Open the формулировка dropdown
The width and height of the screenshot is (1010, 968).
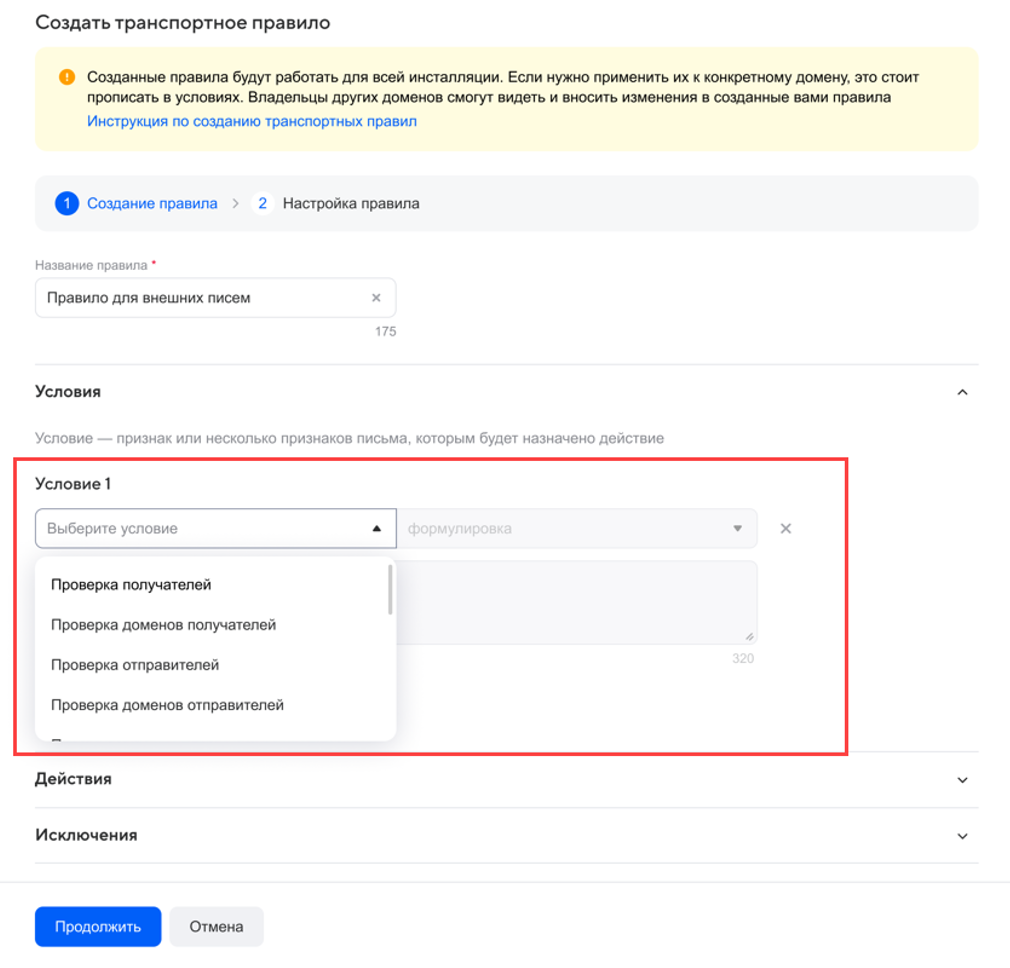[576, 529]
